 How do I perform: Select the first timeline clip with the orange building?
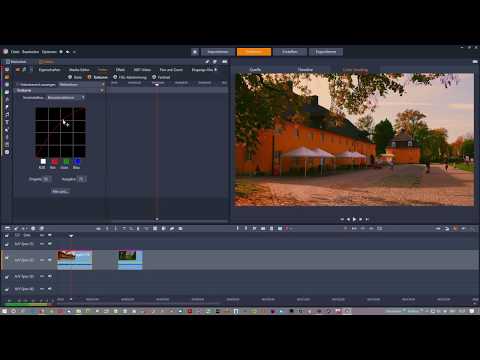click(x=75, y=260)
